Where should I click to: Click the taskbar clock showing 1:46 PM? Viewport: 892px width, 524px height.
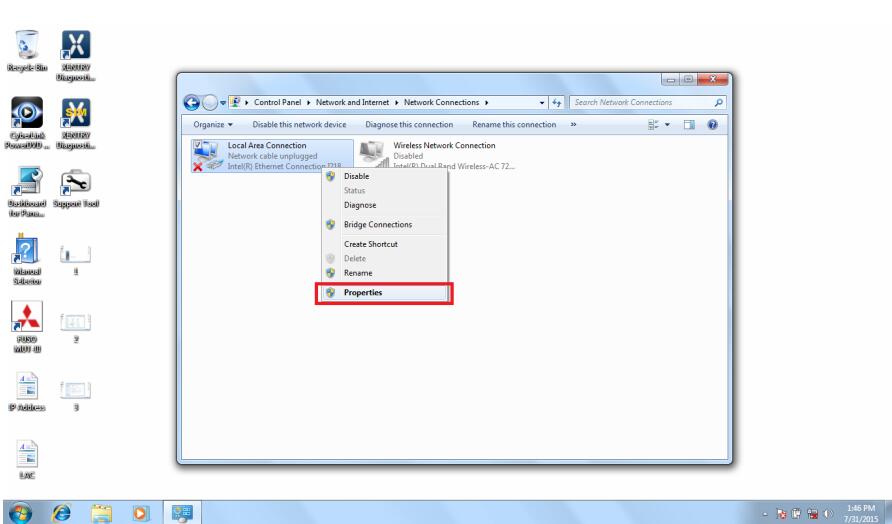[x=861, y=513]
